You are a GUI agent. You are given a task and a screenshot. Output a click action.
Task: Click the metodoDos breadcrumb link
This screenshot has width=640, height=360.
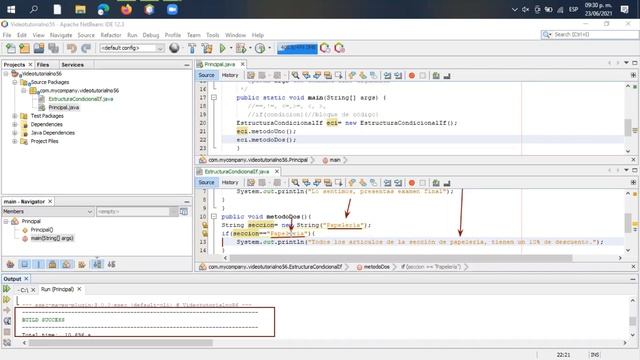(376, 267)
